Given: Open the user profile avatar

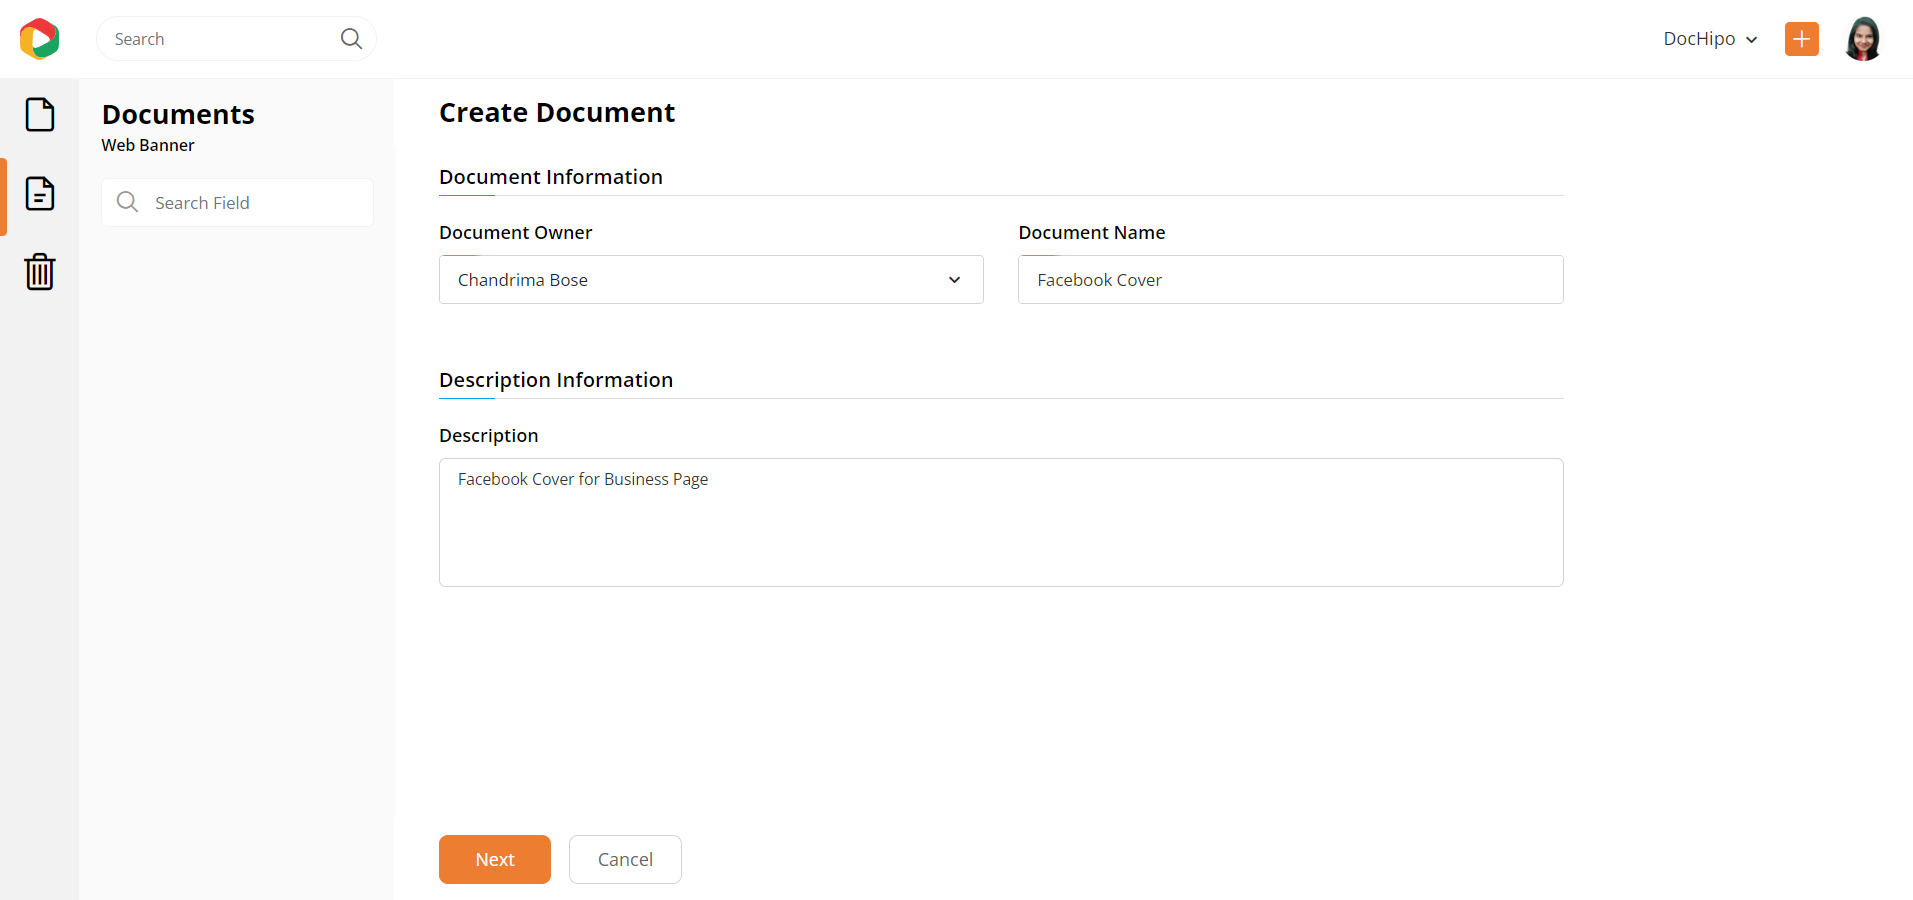Looking at the screenshot, I should [1862, 39].
